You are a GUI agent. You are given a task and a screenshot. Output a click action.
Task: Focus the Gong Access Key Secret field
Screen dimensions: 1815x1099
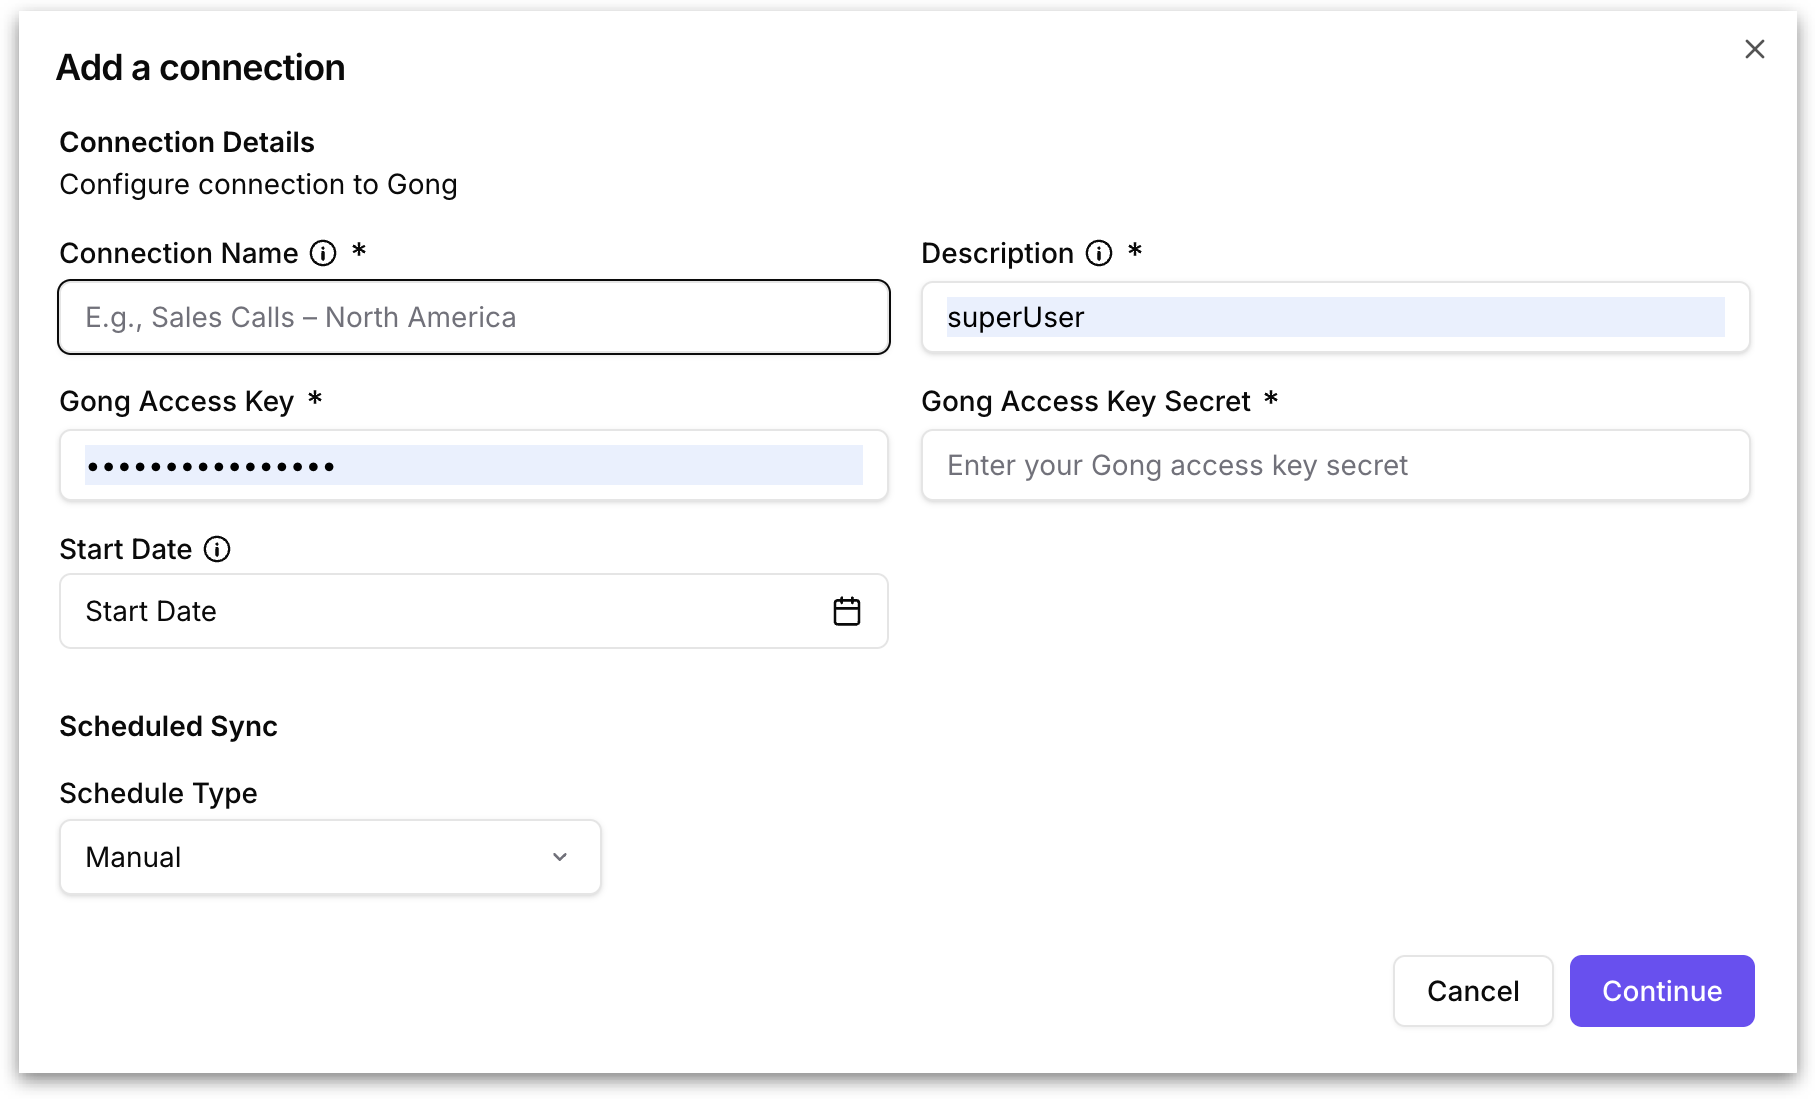[x=1335, y=465]
